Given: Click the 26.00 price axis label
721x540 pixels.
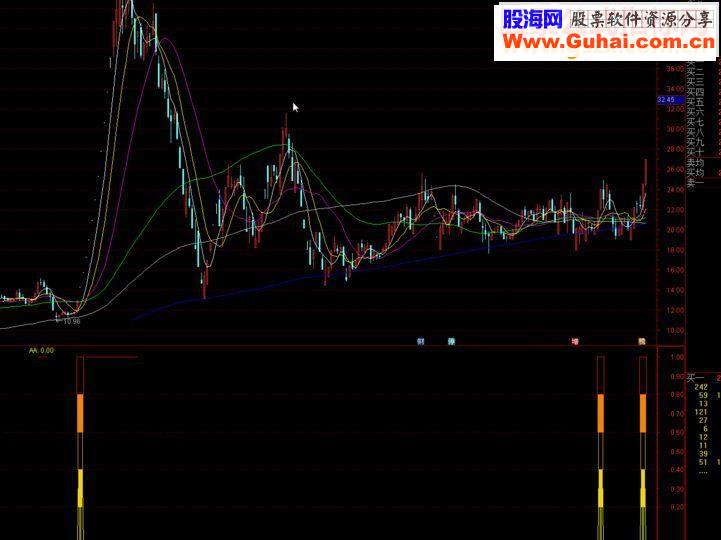Looking at the screenshot, I should point(675,170).
